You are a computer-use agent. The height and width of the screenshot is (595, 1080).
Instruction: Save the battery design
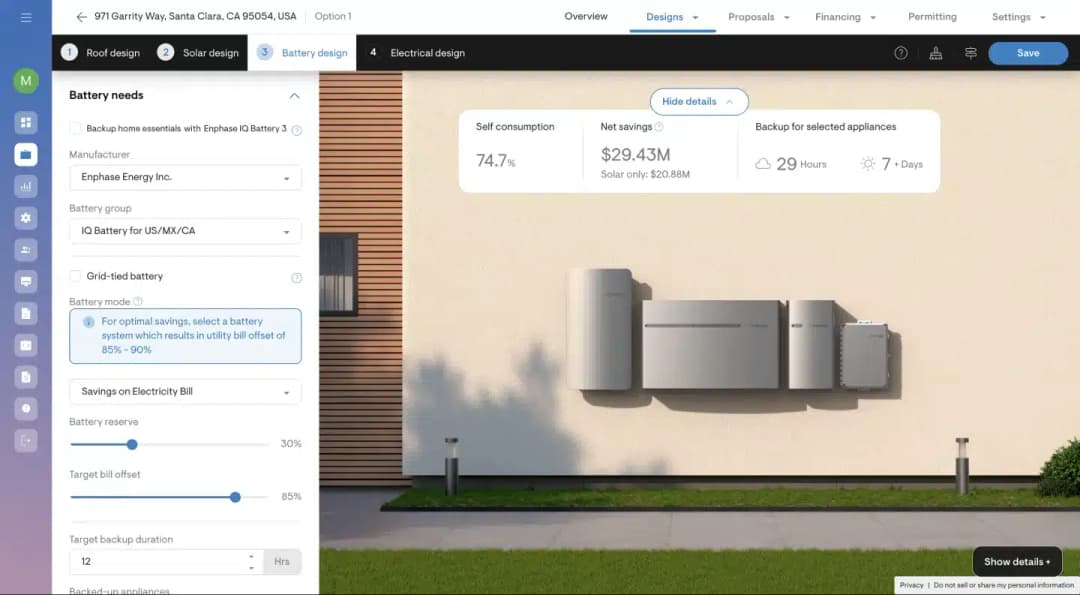(x=1027, y=53)
